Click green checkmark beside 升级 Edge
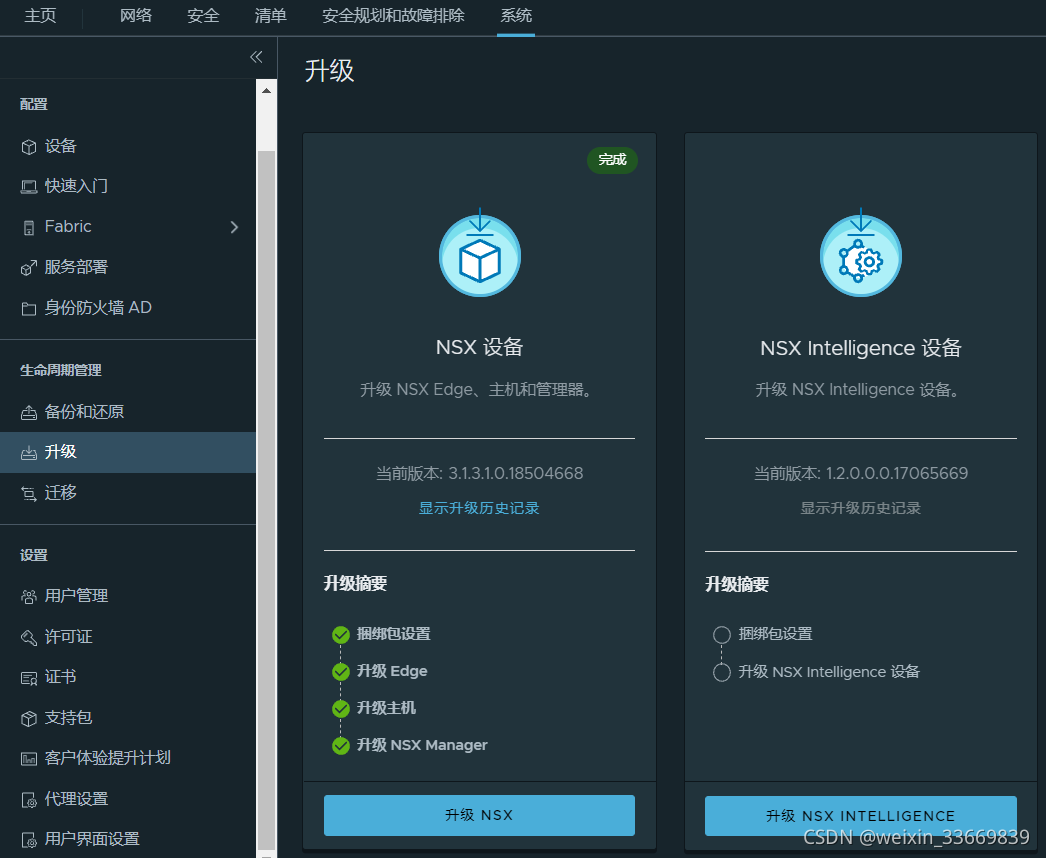The image size is (1046, 858). pos(341,672)
